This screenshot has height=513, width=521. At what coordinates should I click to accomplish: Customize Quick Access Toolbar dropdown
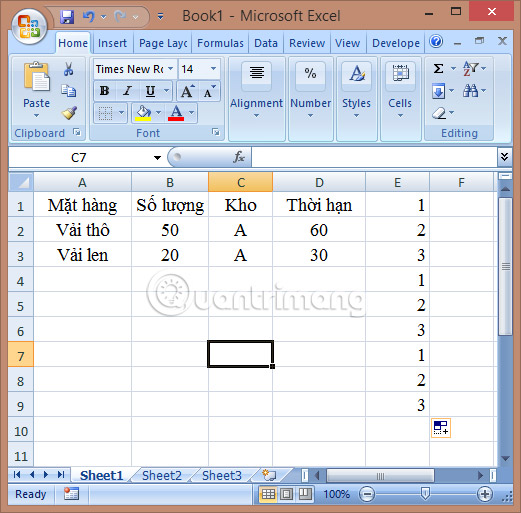point(160,16)
